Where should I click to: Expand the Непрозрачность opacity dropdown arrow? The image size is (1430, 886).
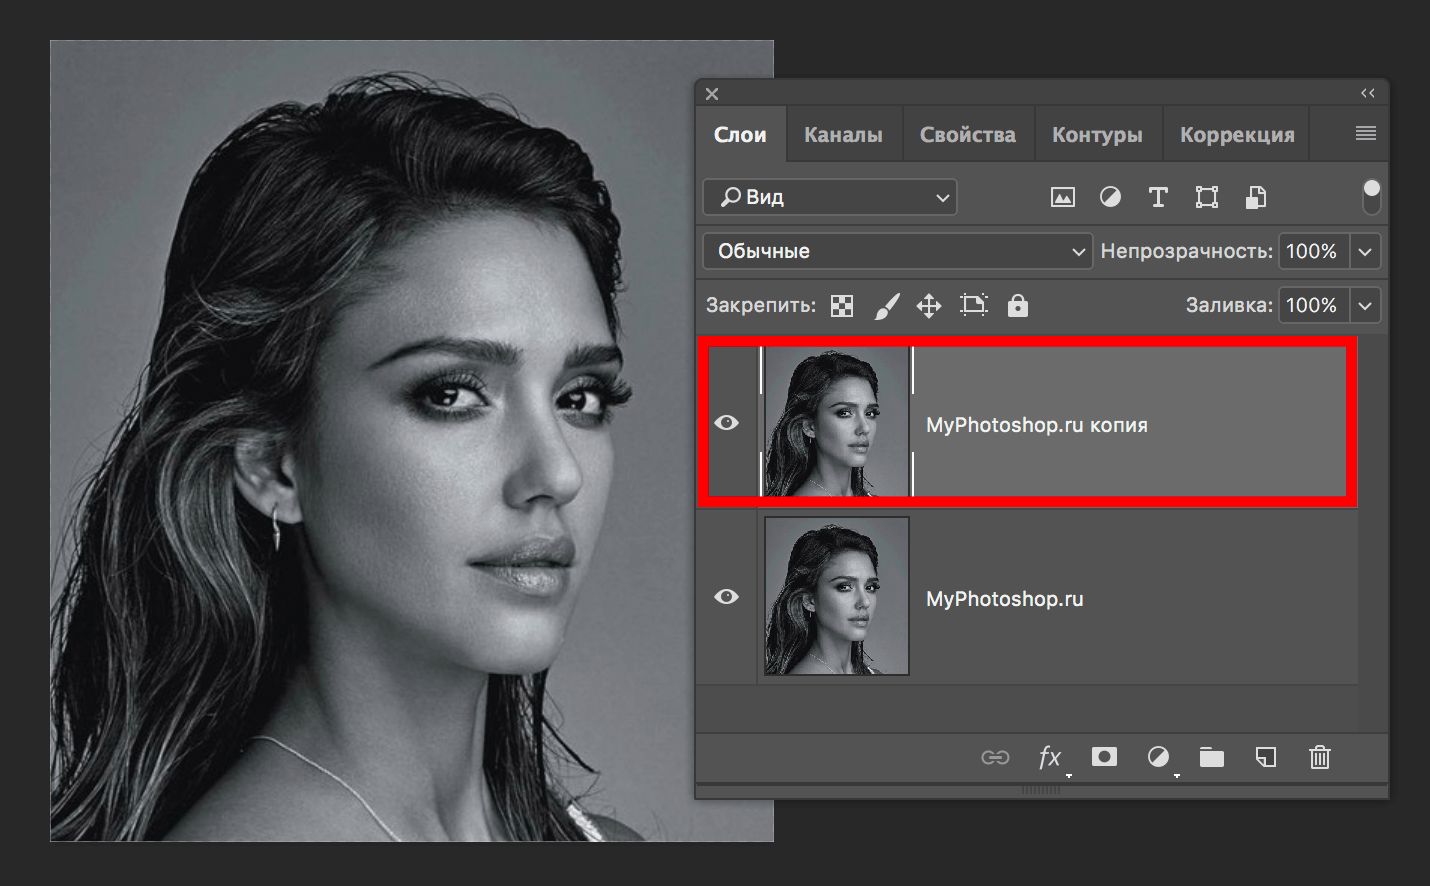tap(1365, 251)
